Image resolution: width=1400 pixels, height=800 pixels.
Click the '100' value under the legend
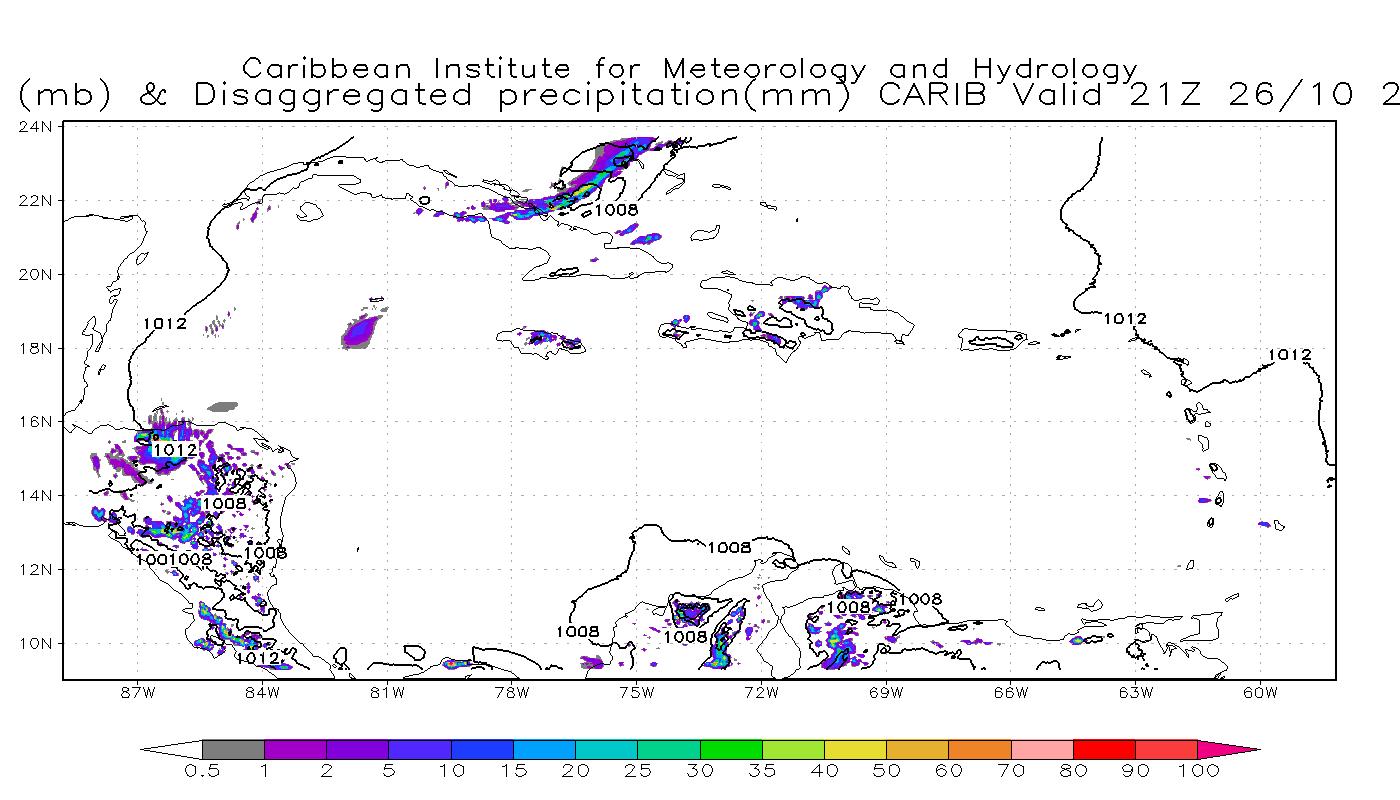[x=1198, y=771]
